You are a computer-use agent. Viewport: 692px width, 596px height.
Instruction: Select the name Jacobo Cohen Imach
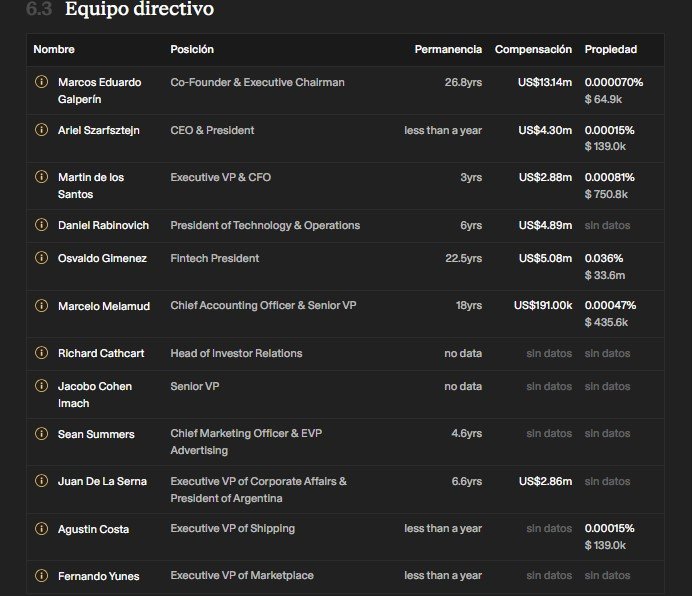[x=95, y=395]
